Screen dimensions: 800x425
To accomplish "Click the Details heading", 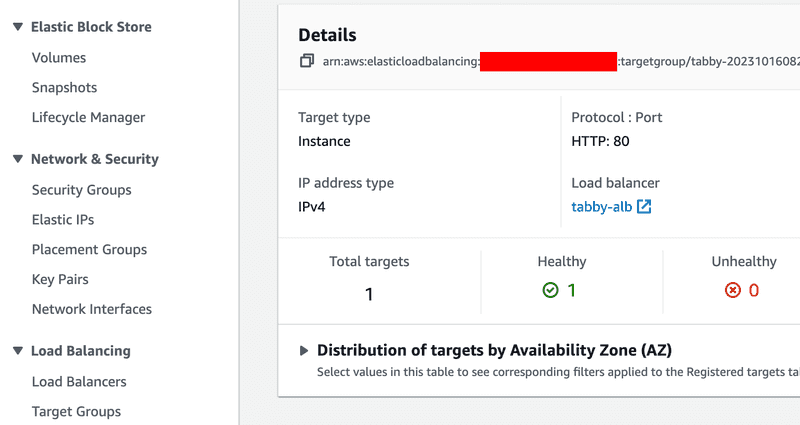I will (x=327, y=35).
